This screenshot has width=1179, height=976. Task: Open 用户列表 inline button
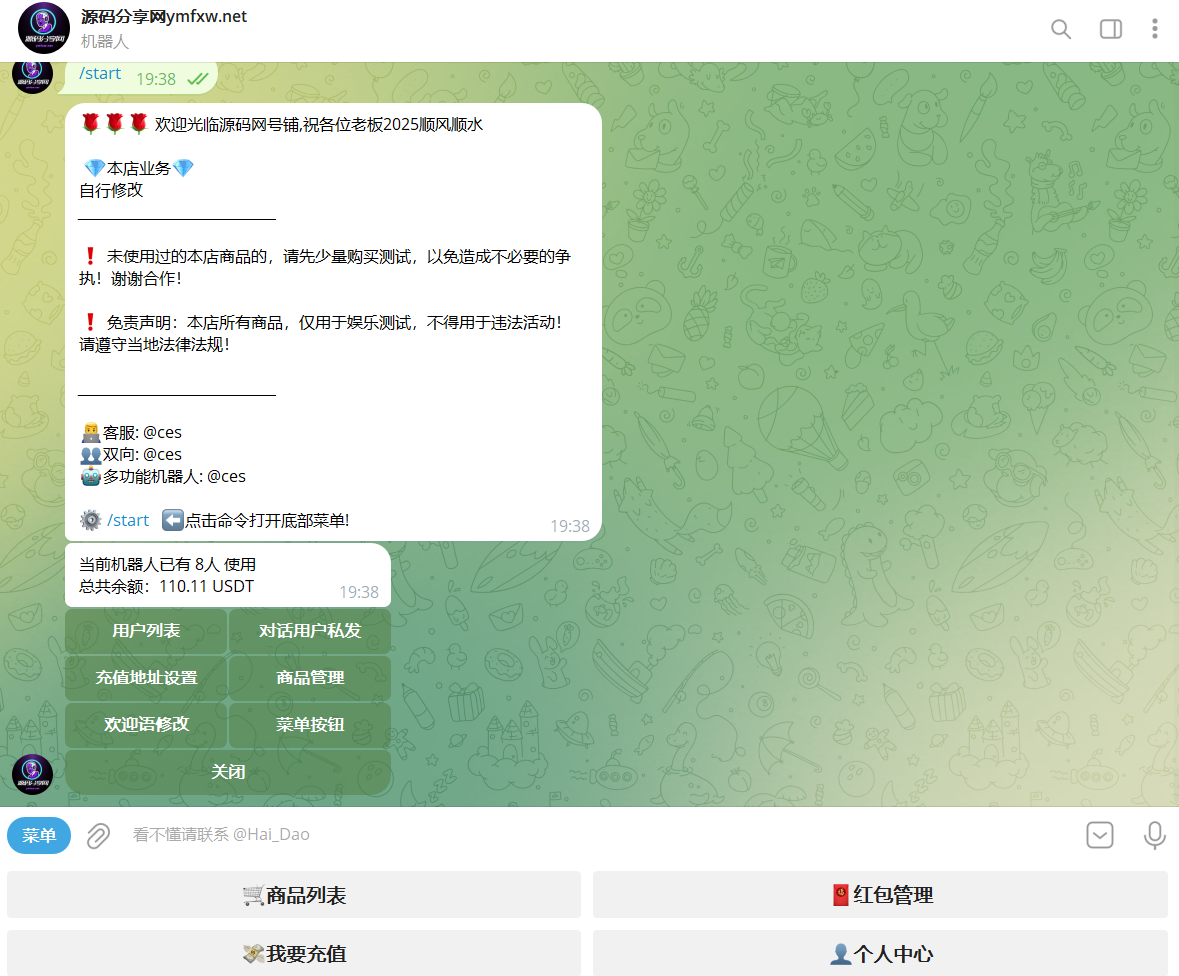[146, 631]
